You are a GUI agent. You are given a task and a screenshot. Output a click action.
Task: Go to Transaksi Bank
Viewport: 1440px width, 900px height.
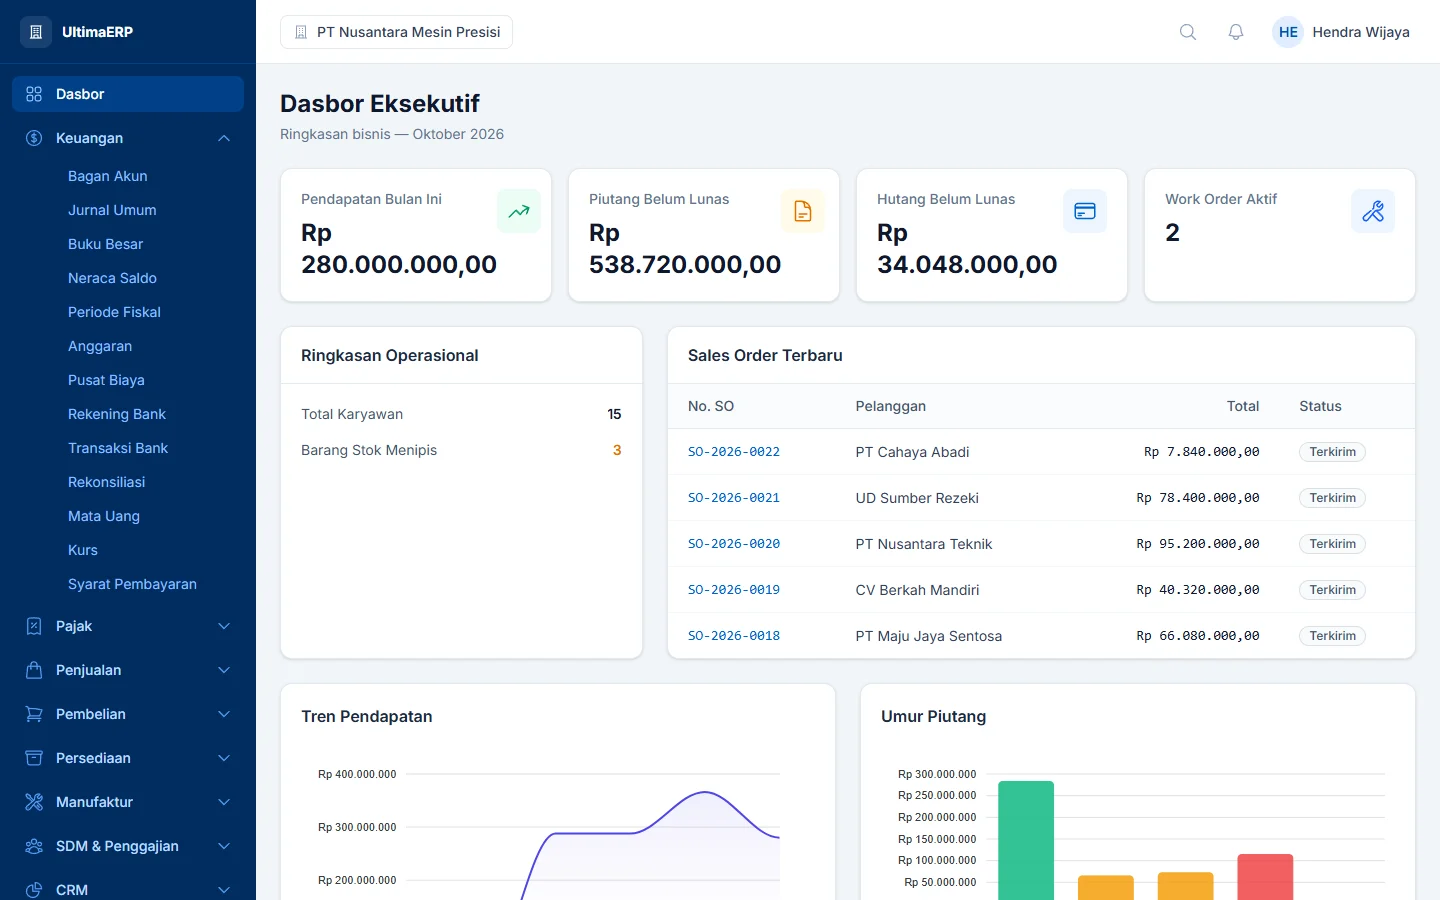118,448
